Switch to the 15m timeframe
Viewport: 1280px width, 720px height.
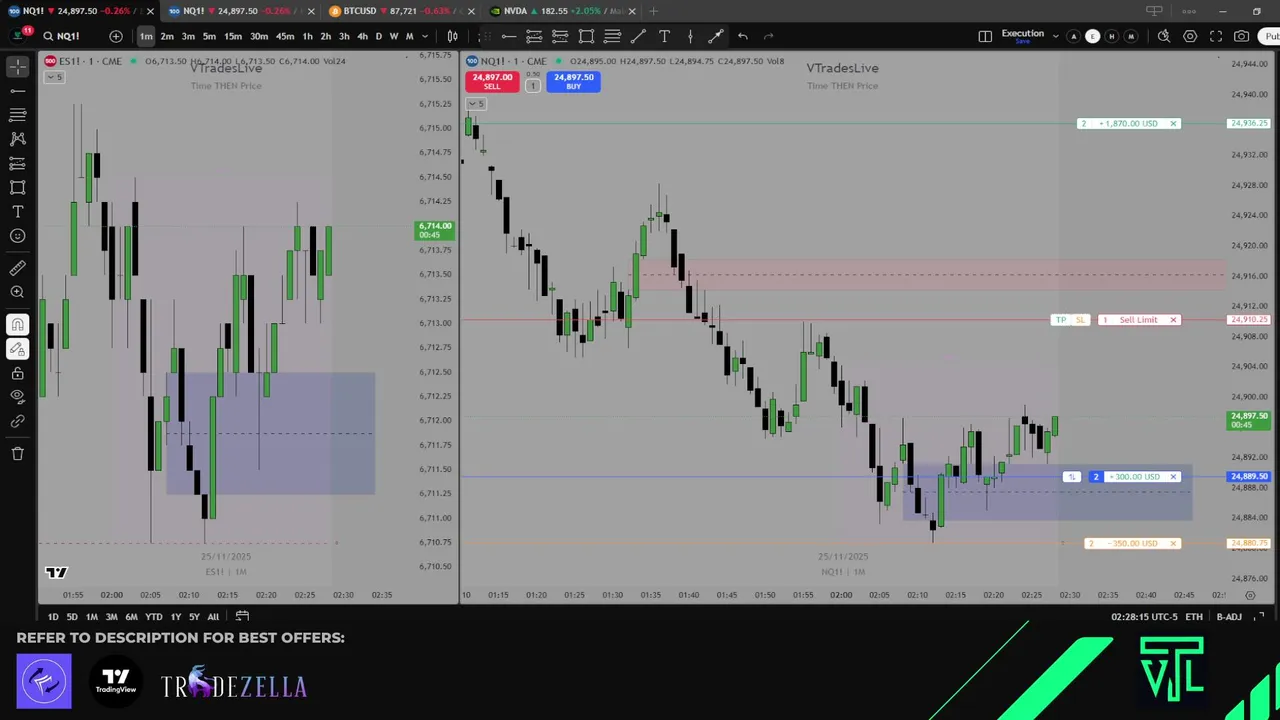[232, 36]
